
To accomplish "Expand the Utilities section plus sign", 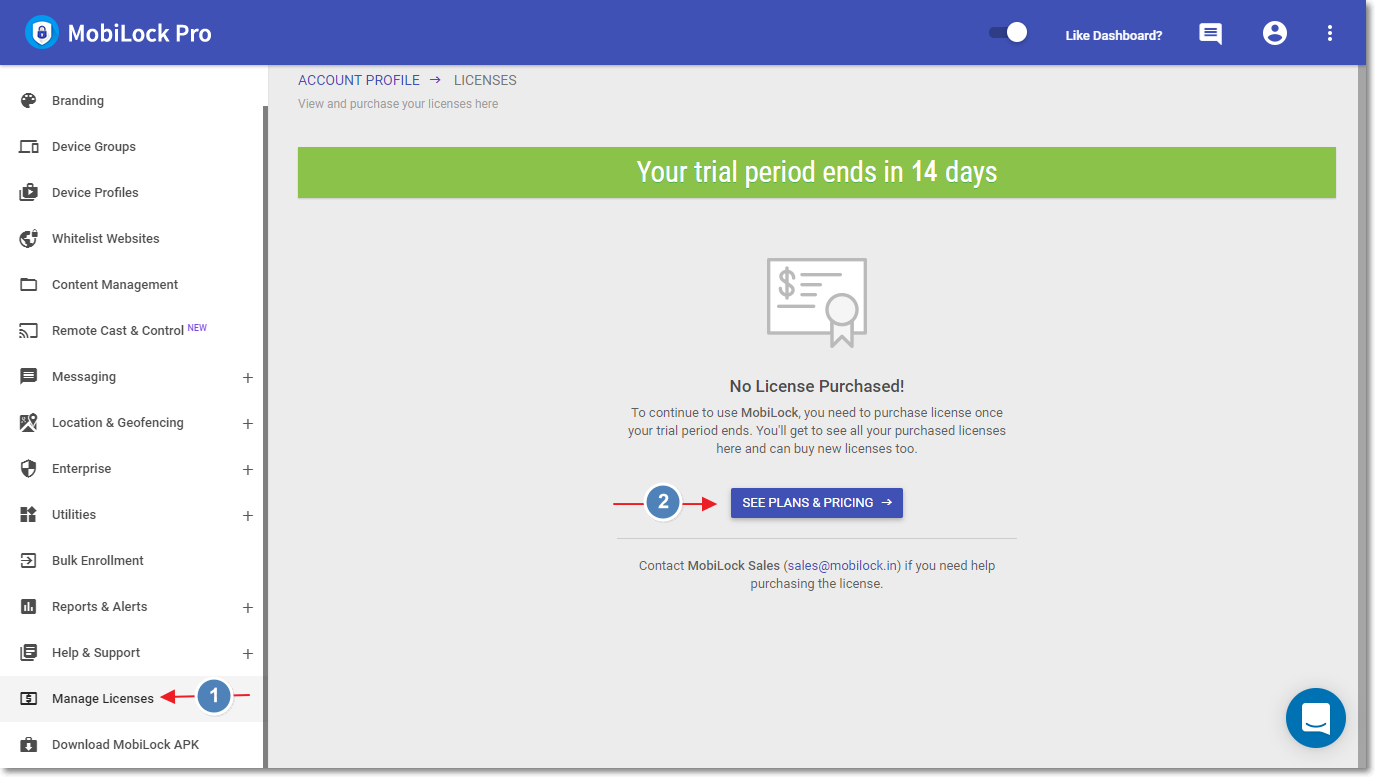I will pyautogui.click(x=248, y=516).
